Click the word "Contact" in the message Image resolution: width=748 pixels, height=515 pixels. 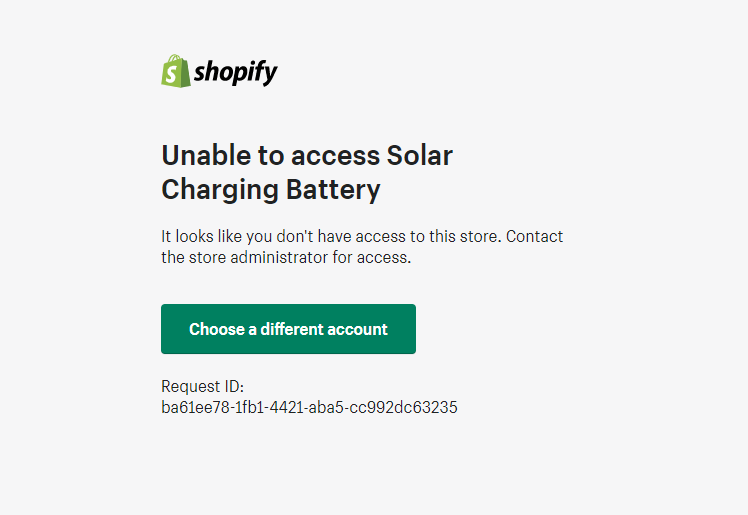pos(534,236)
